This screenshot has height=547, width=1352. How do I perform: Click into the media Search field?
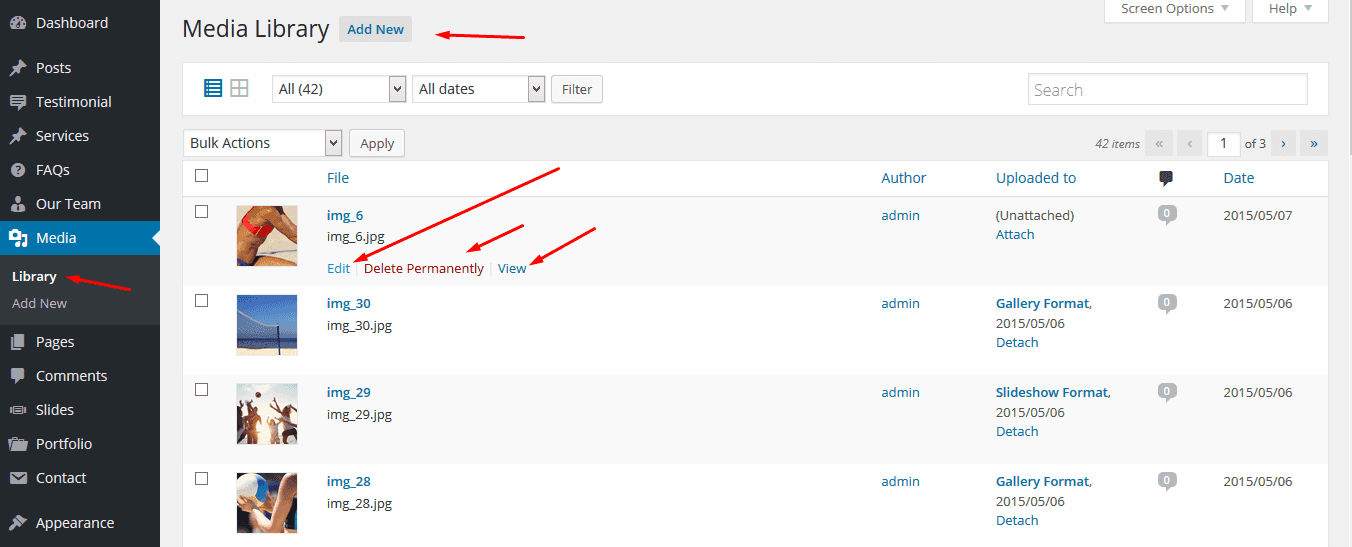(x=1167, y=89)
